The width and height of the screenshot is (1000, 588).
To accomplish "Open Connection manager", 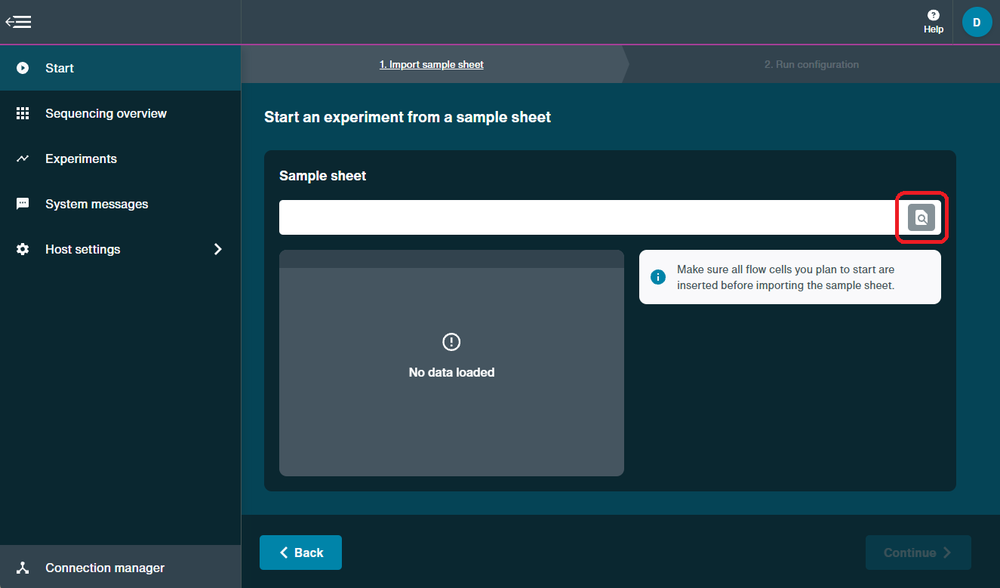I will pos(121,567).
